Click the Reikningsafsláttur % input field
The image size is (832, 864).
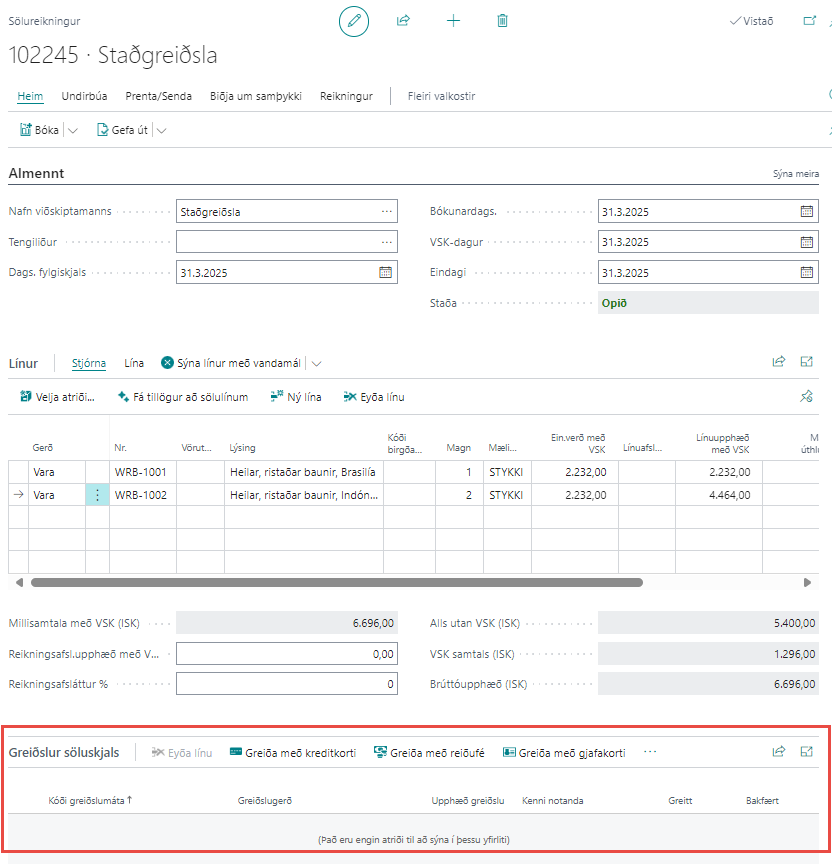coord(287,685)
